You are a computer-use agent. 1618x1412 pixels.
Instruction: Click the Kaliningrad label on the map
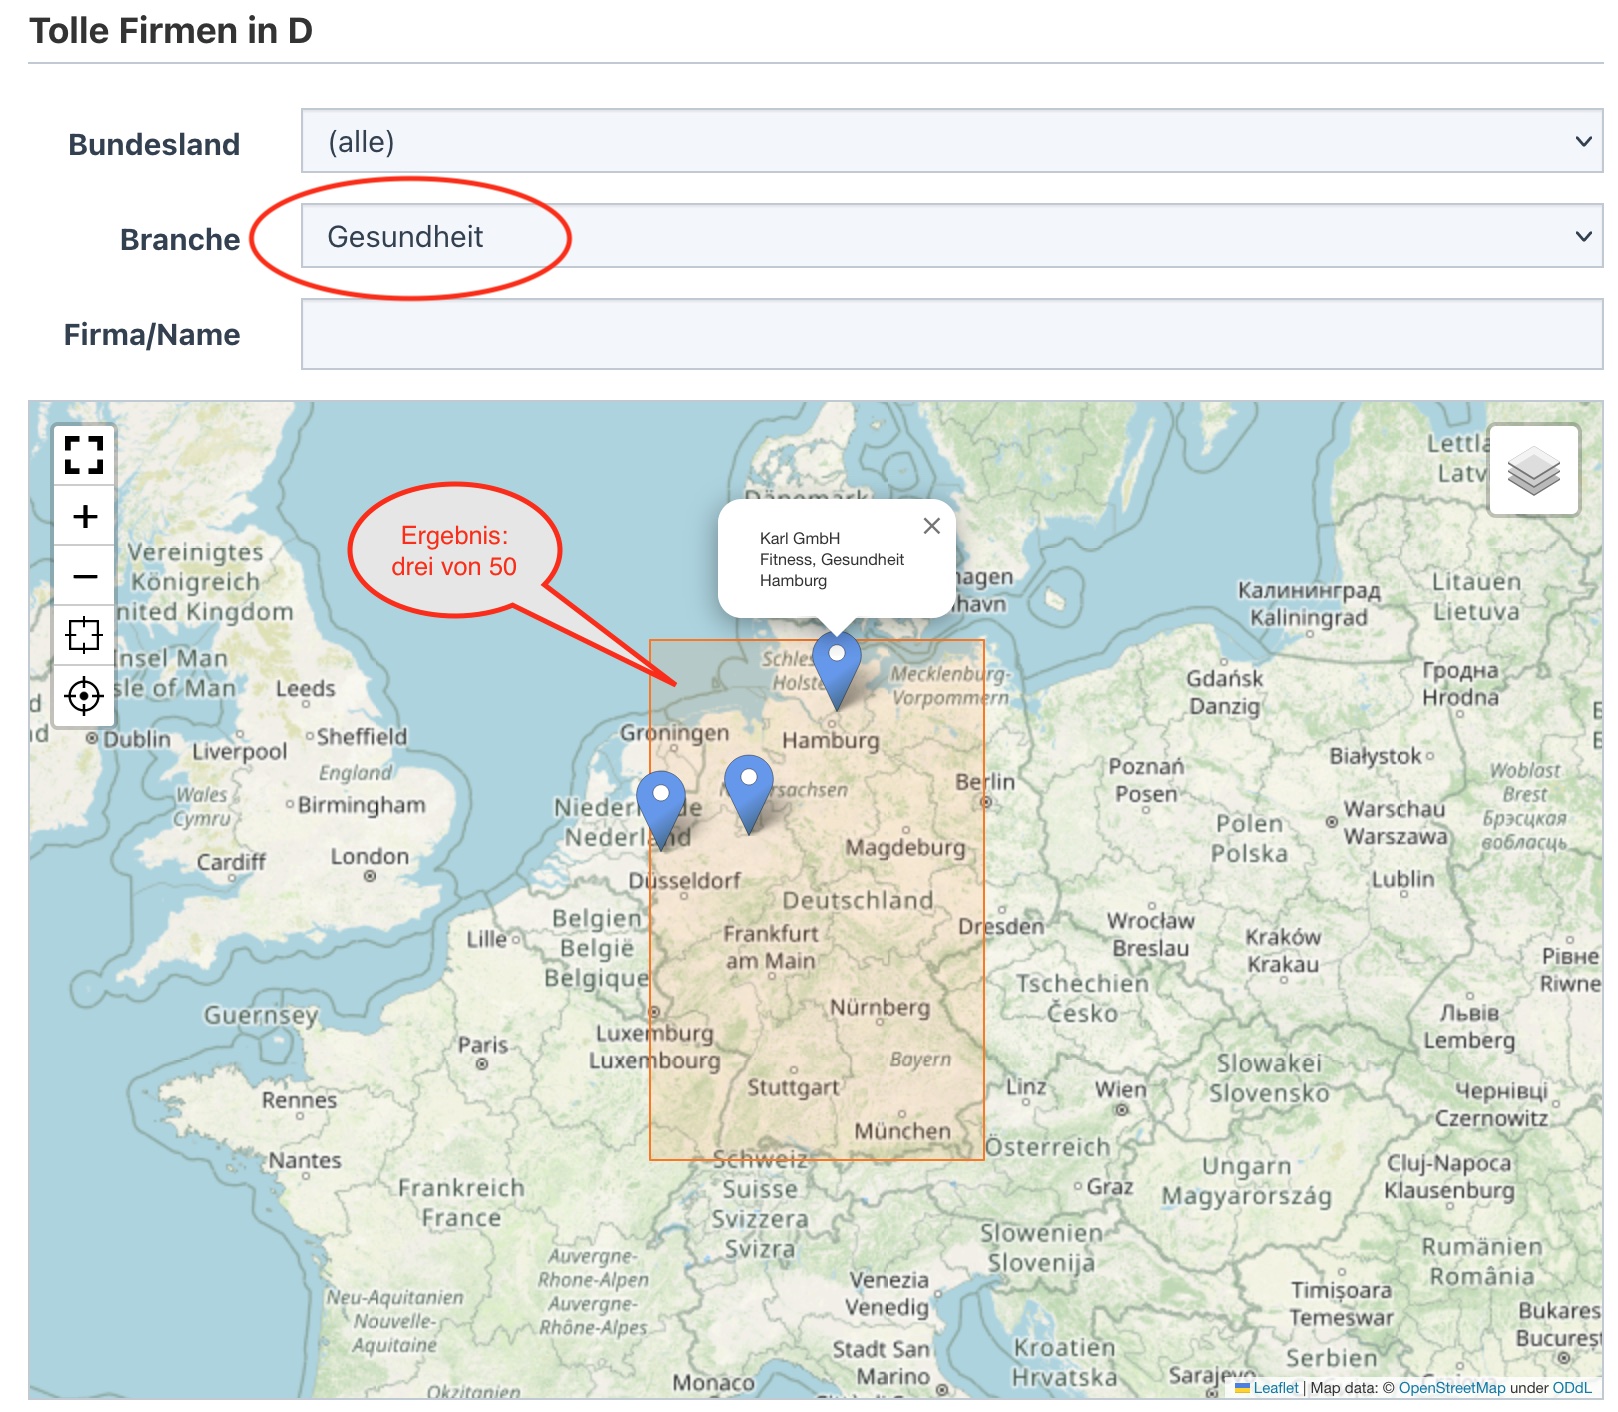point(1308,618)
